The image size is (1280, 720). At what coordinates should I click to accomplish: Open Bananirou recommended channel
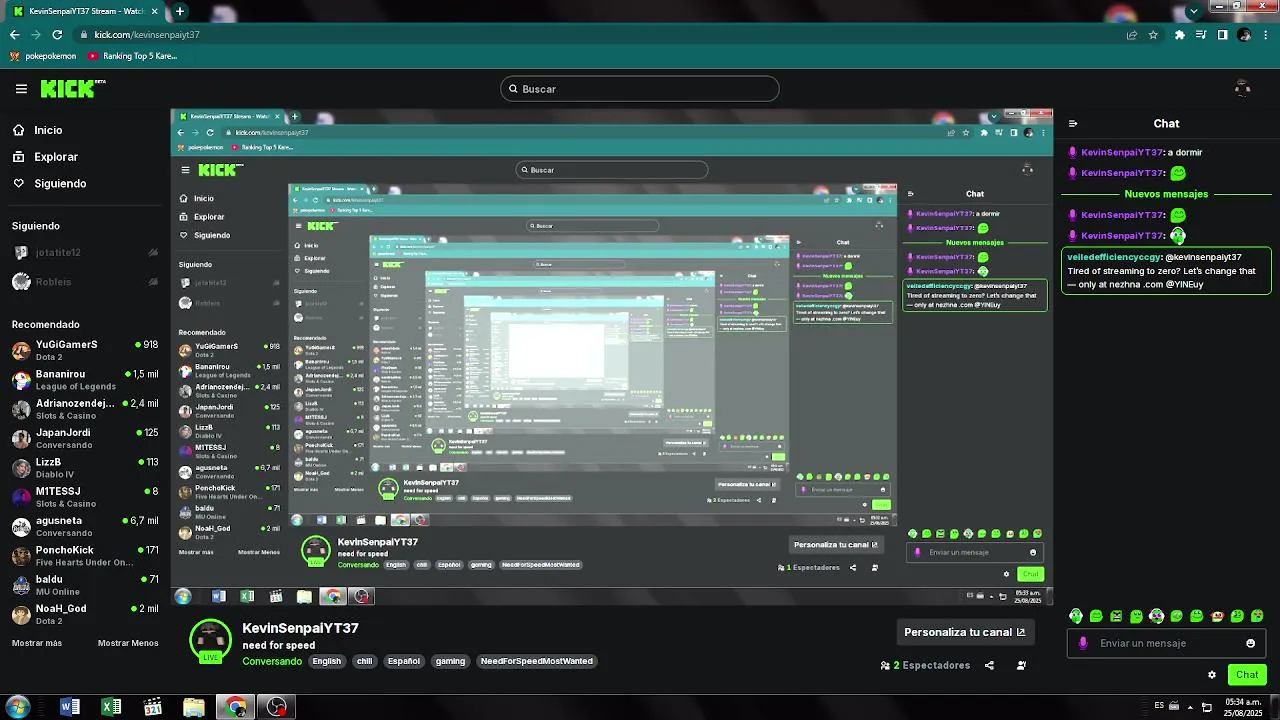[x=85, y=380]
